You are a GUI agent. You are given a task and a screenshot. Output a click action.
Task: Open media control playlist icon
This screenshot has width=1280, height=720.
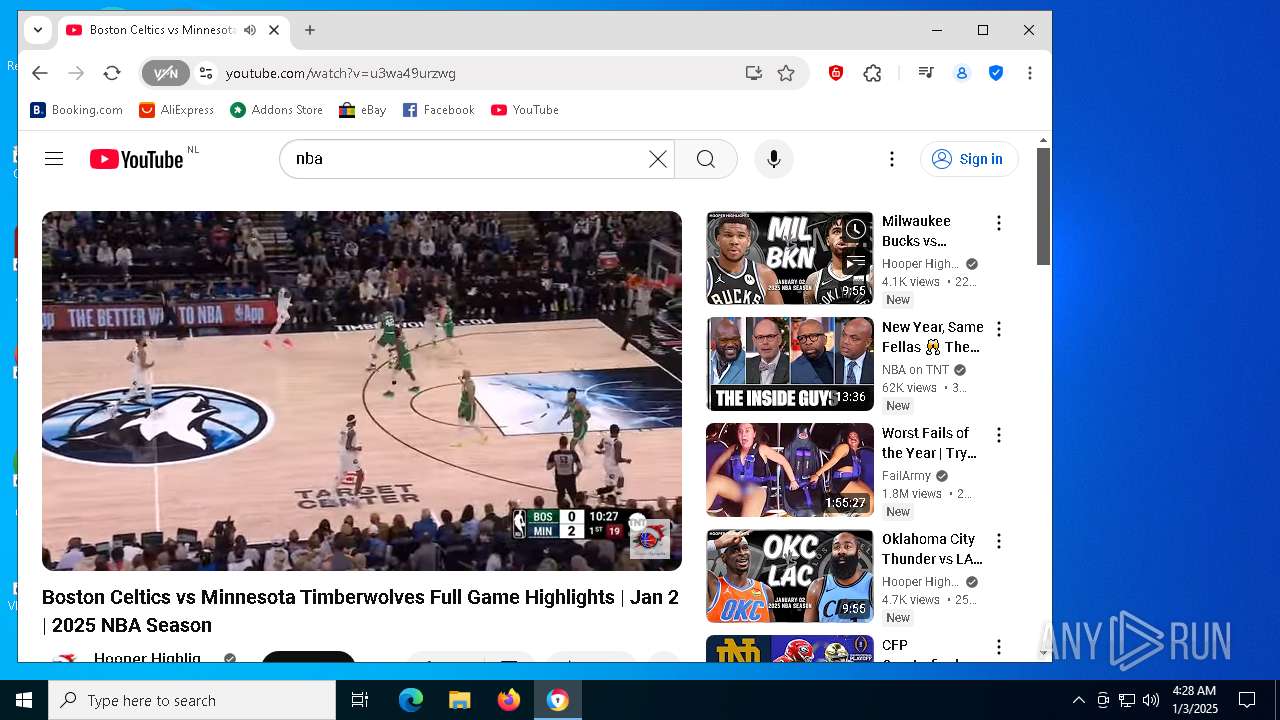coord(926,73)
